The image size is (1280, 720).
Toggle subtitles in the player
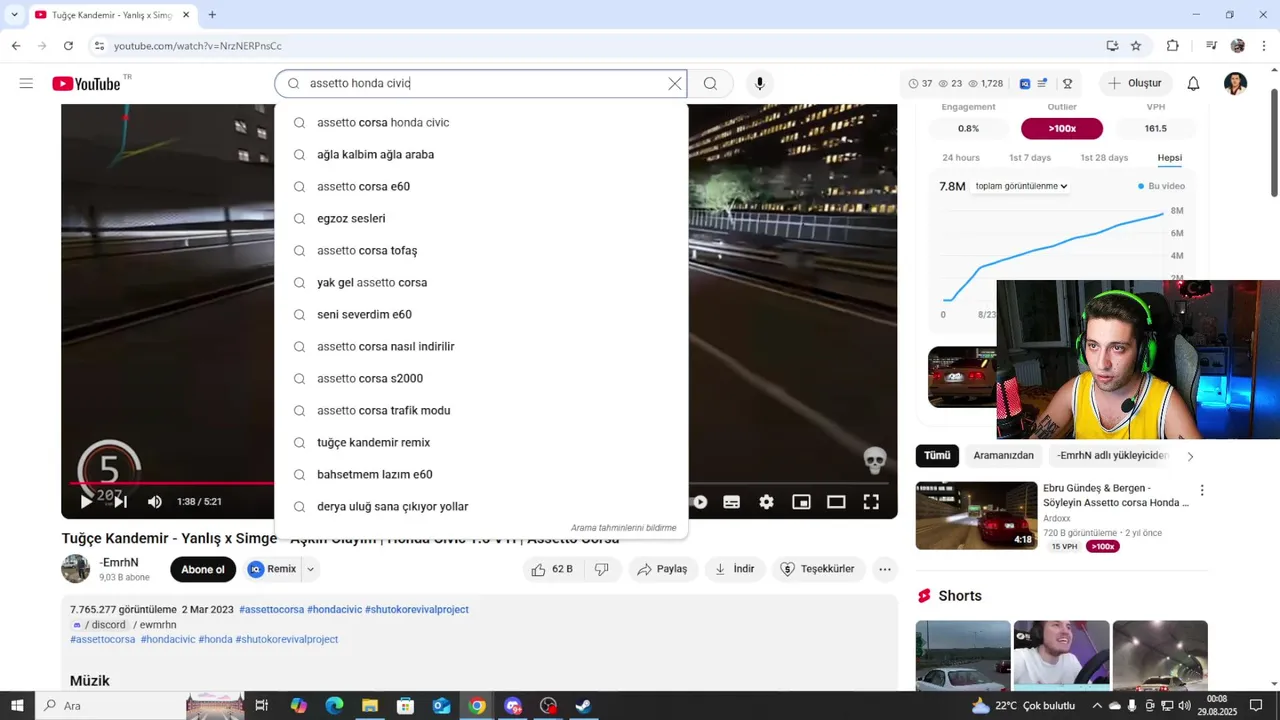pos(731,502)
